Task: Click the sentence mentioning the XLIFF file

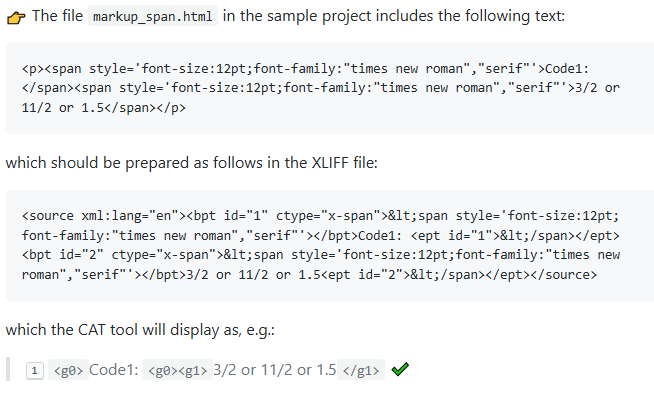Action: coord(191,163)
